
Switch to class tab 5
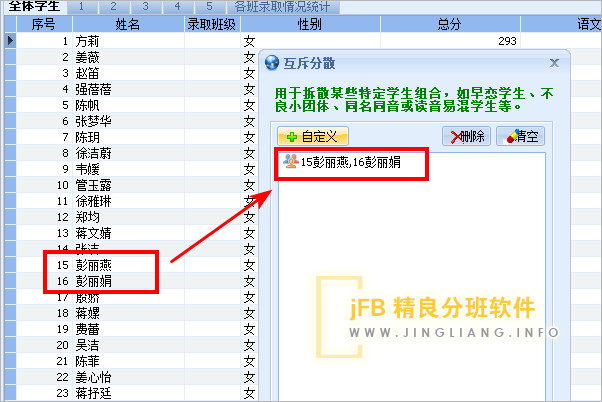tap(209, 6)
